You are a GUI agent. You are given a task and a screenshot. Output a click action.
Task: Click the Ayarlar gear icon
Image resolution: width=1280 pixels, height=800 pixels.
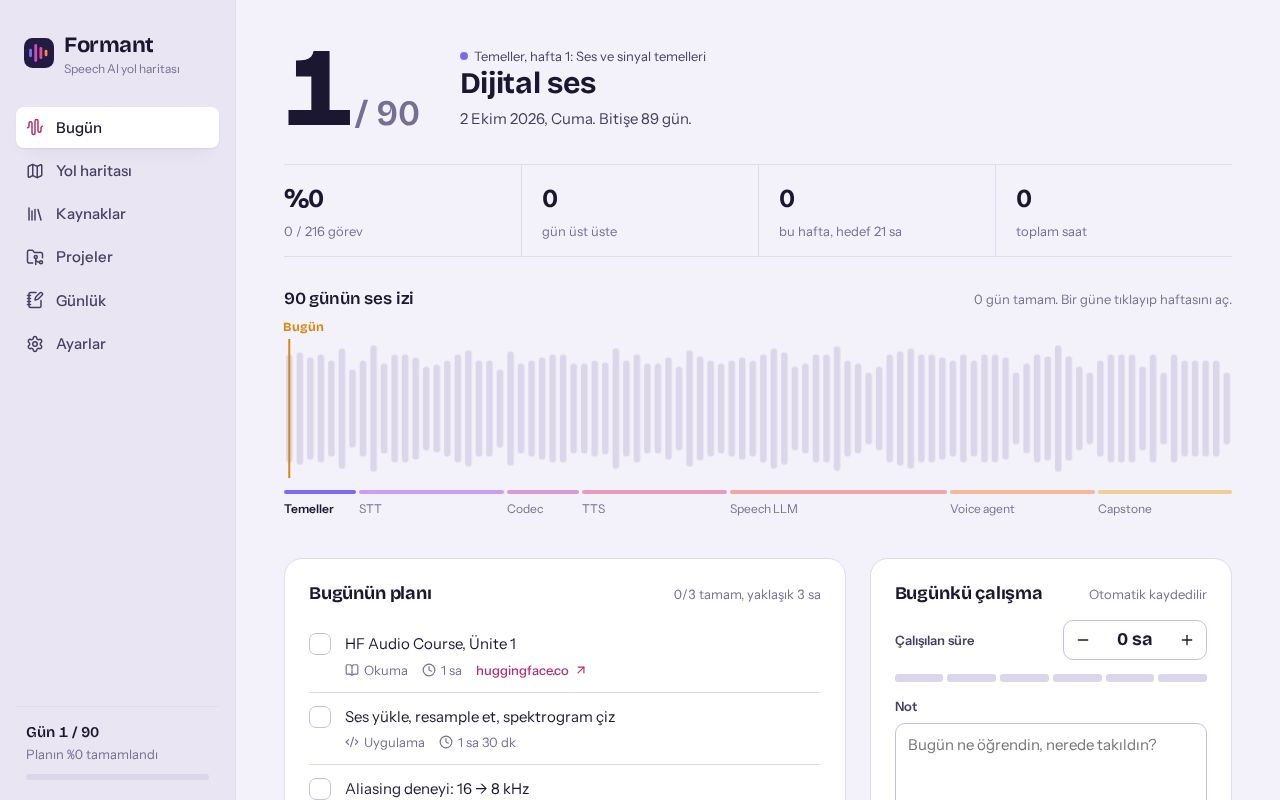(x=35, y=344)
